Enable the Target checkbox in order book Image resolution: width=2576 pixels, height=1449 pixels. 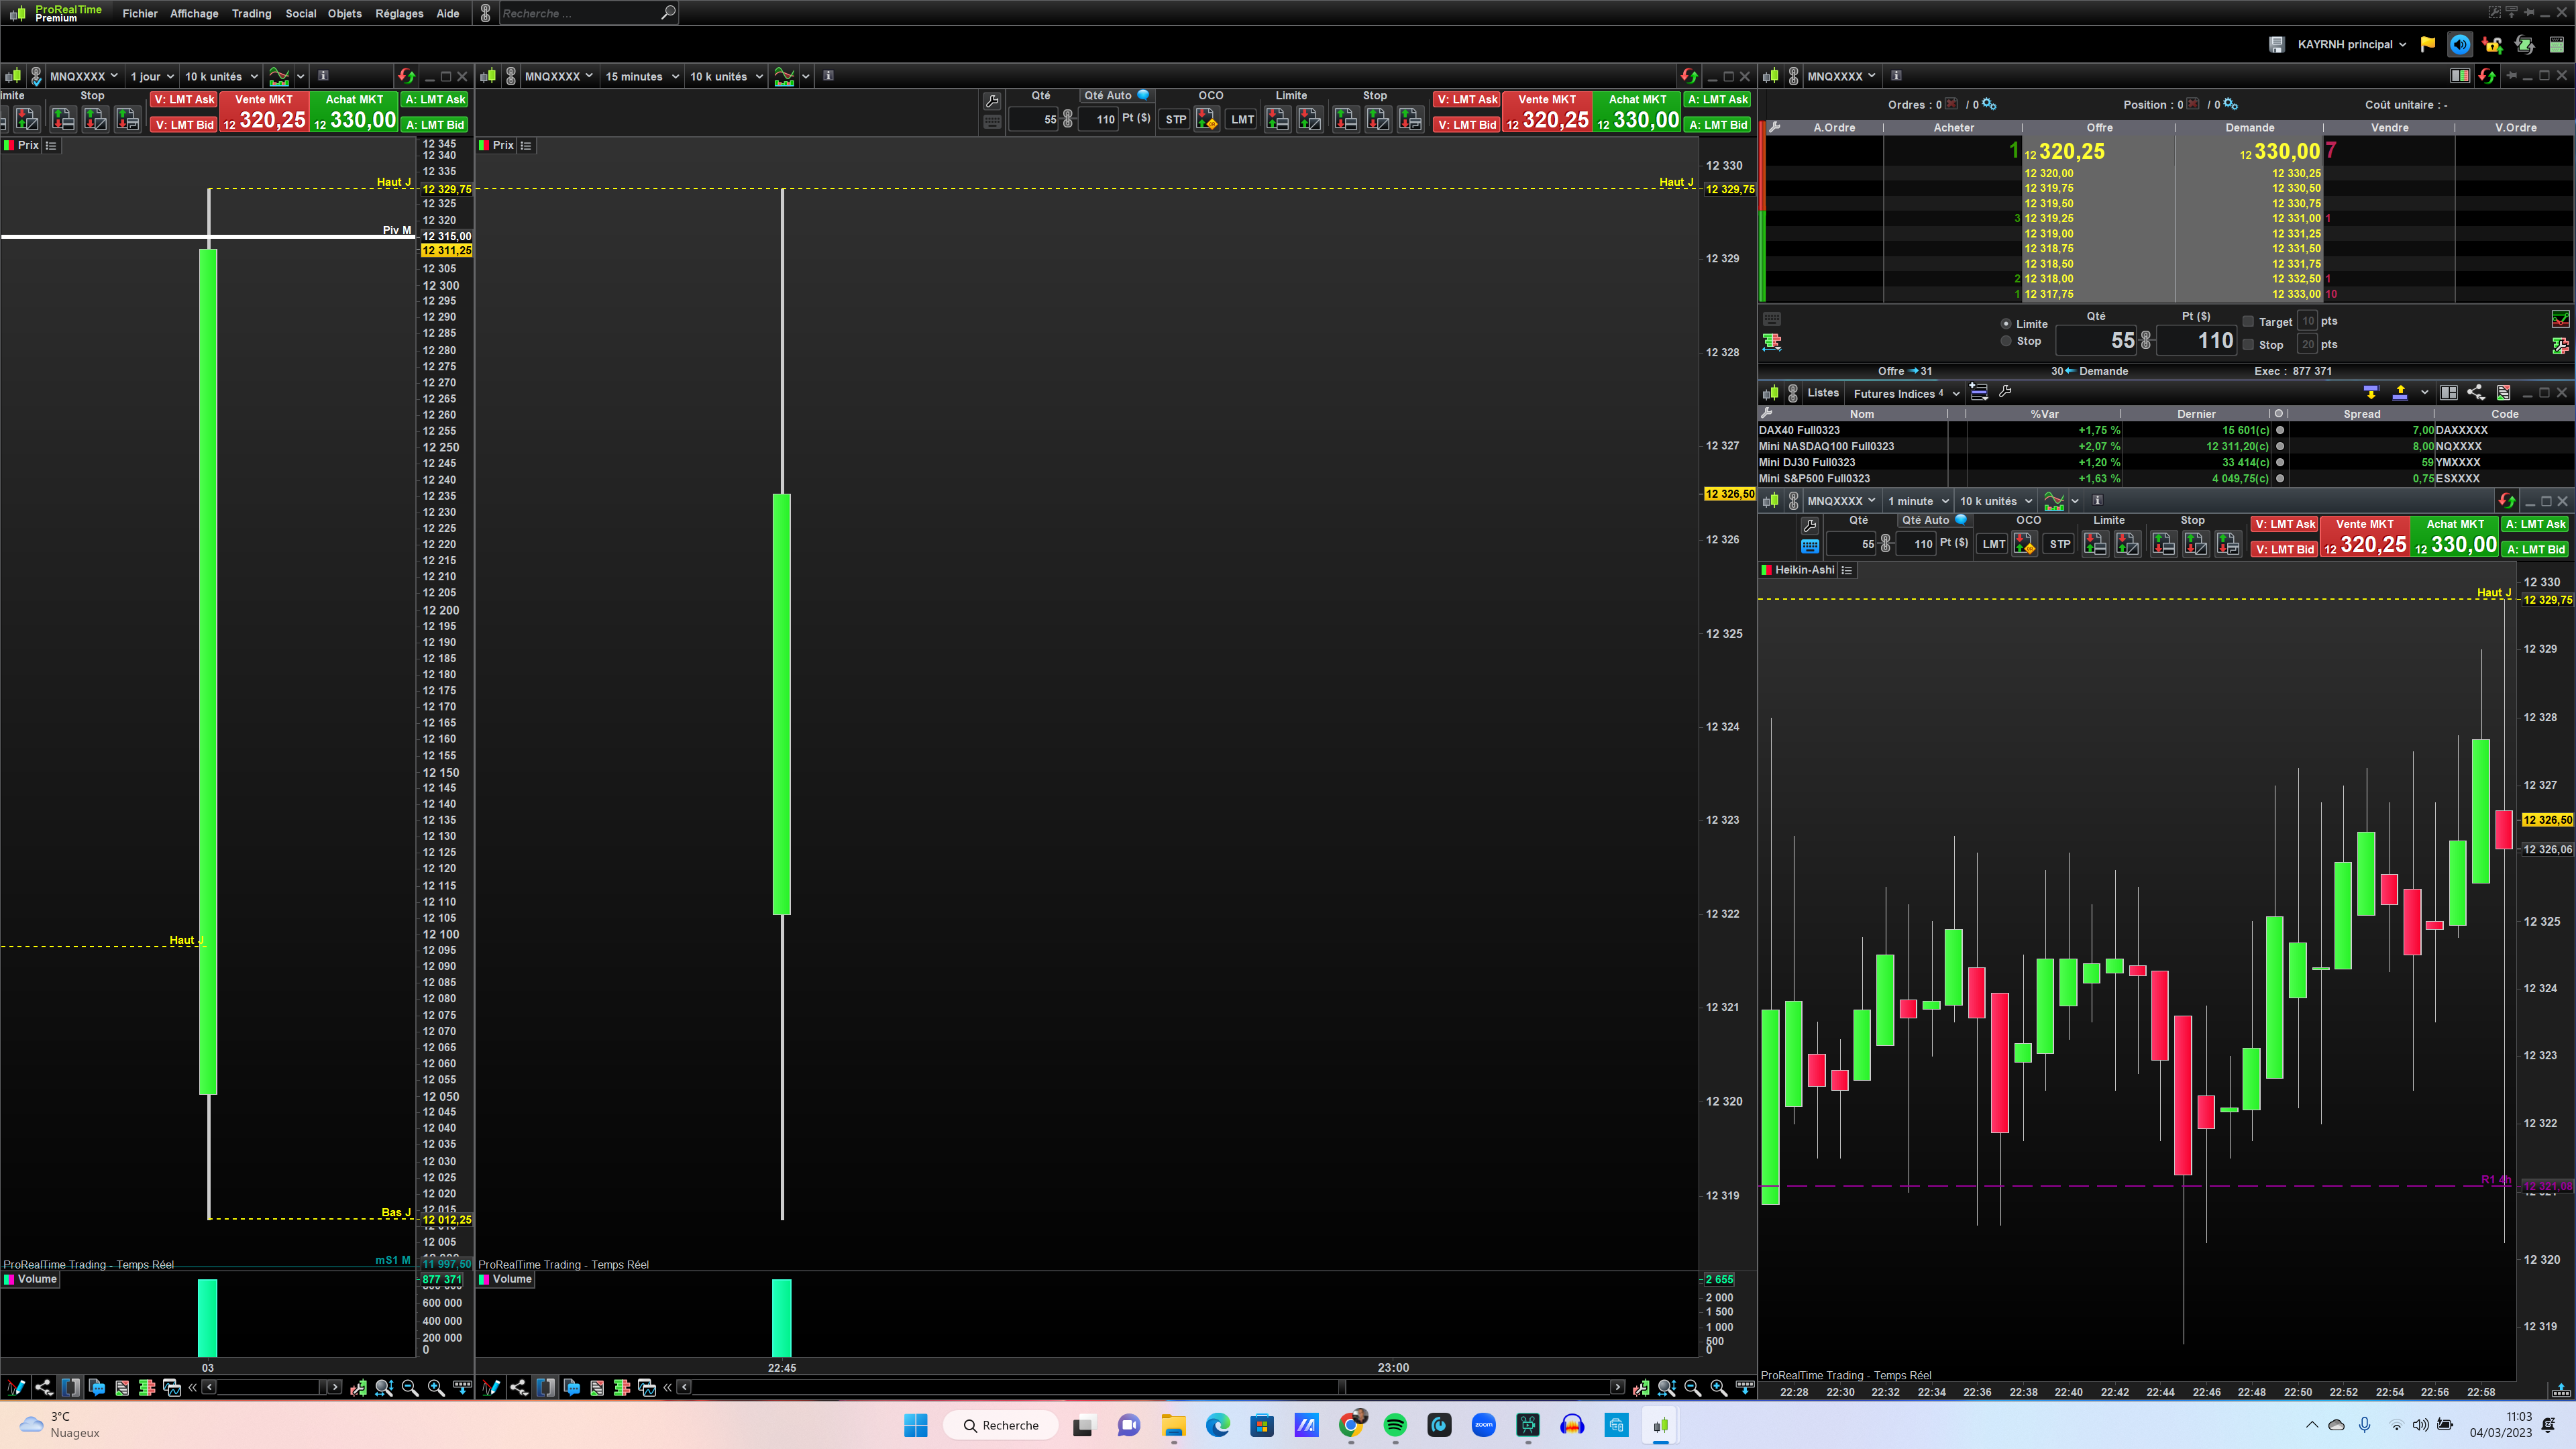pyautogui.click(x=2248, y=321)
